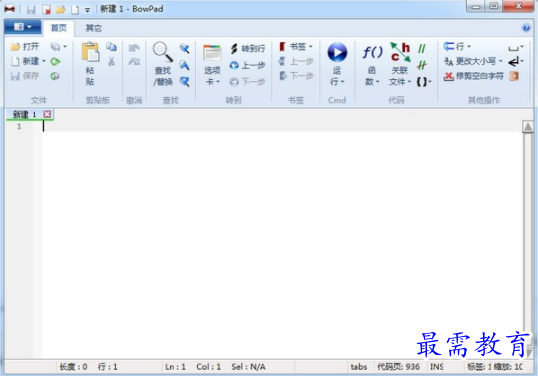Minimize the BowPad window
Image resolution: width=538 pixels, height=376 pixels.
pyautogui.click(x=476, y=7)
